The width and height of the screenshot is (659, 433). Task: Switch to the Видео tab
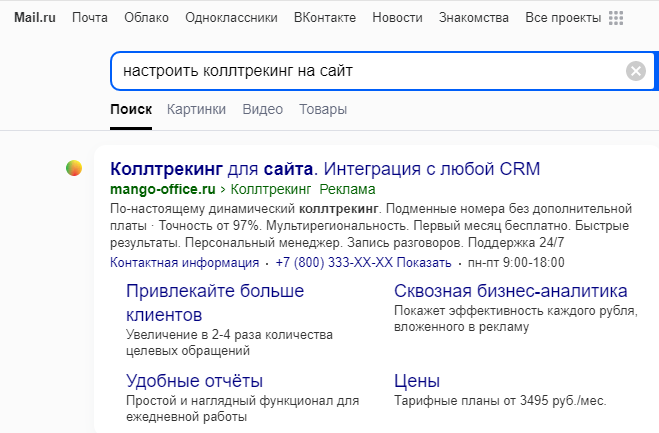(262, 109)
